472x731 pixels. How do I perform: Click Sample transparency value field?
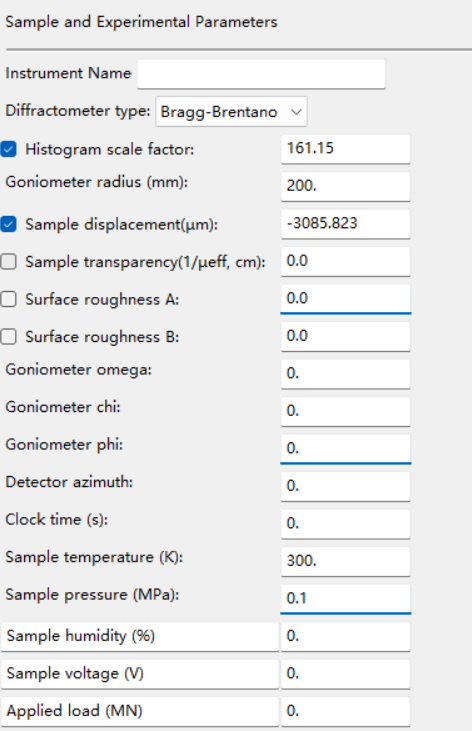tap(346, 261)
